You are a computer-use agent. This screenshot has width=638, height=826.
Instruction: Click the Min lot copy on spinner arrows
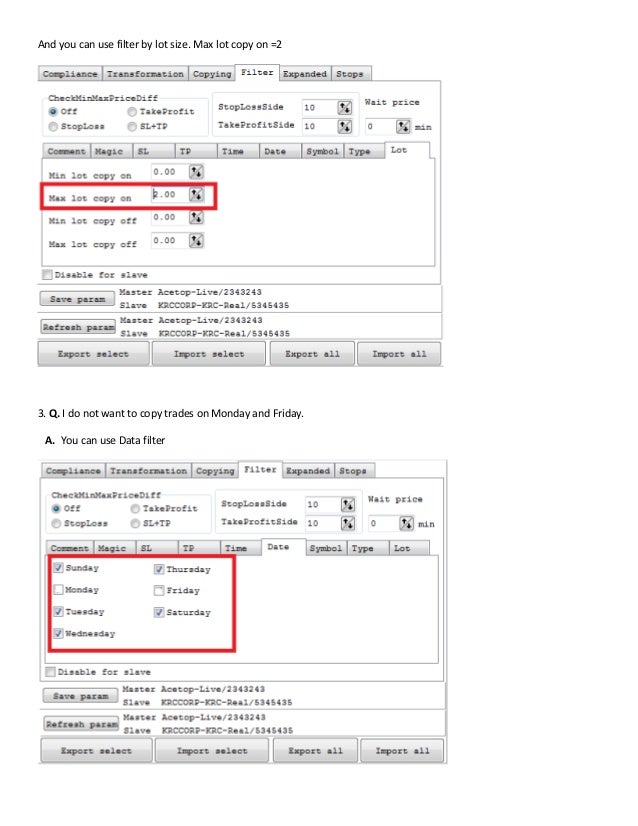pyautogui.click(x=196, y=172)
